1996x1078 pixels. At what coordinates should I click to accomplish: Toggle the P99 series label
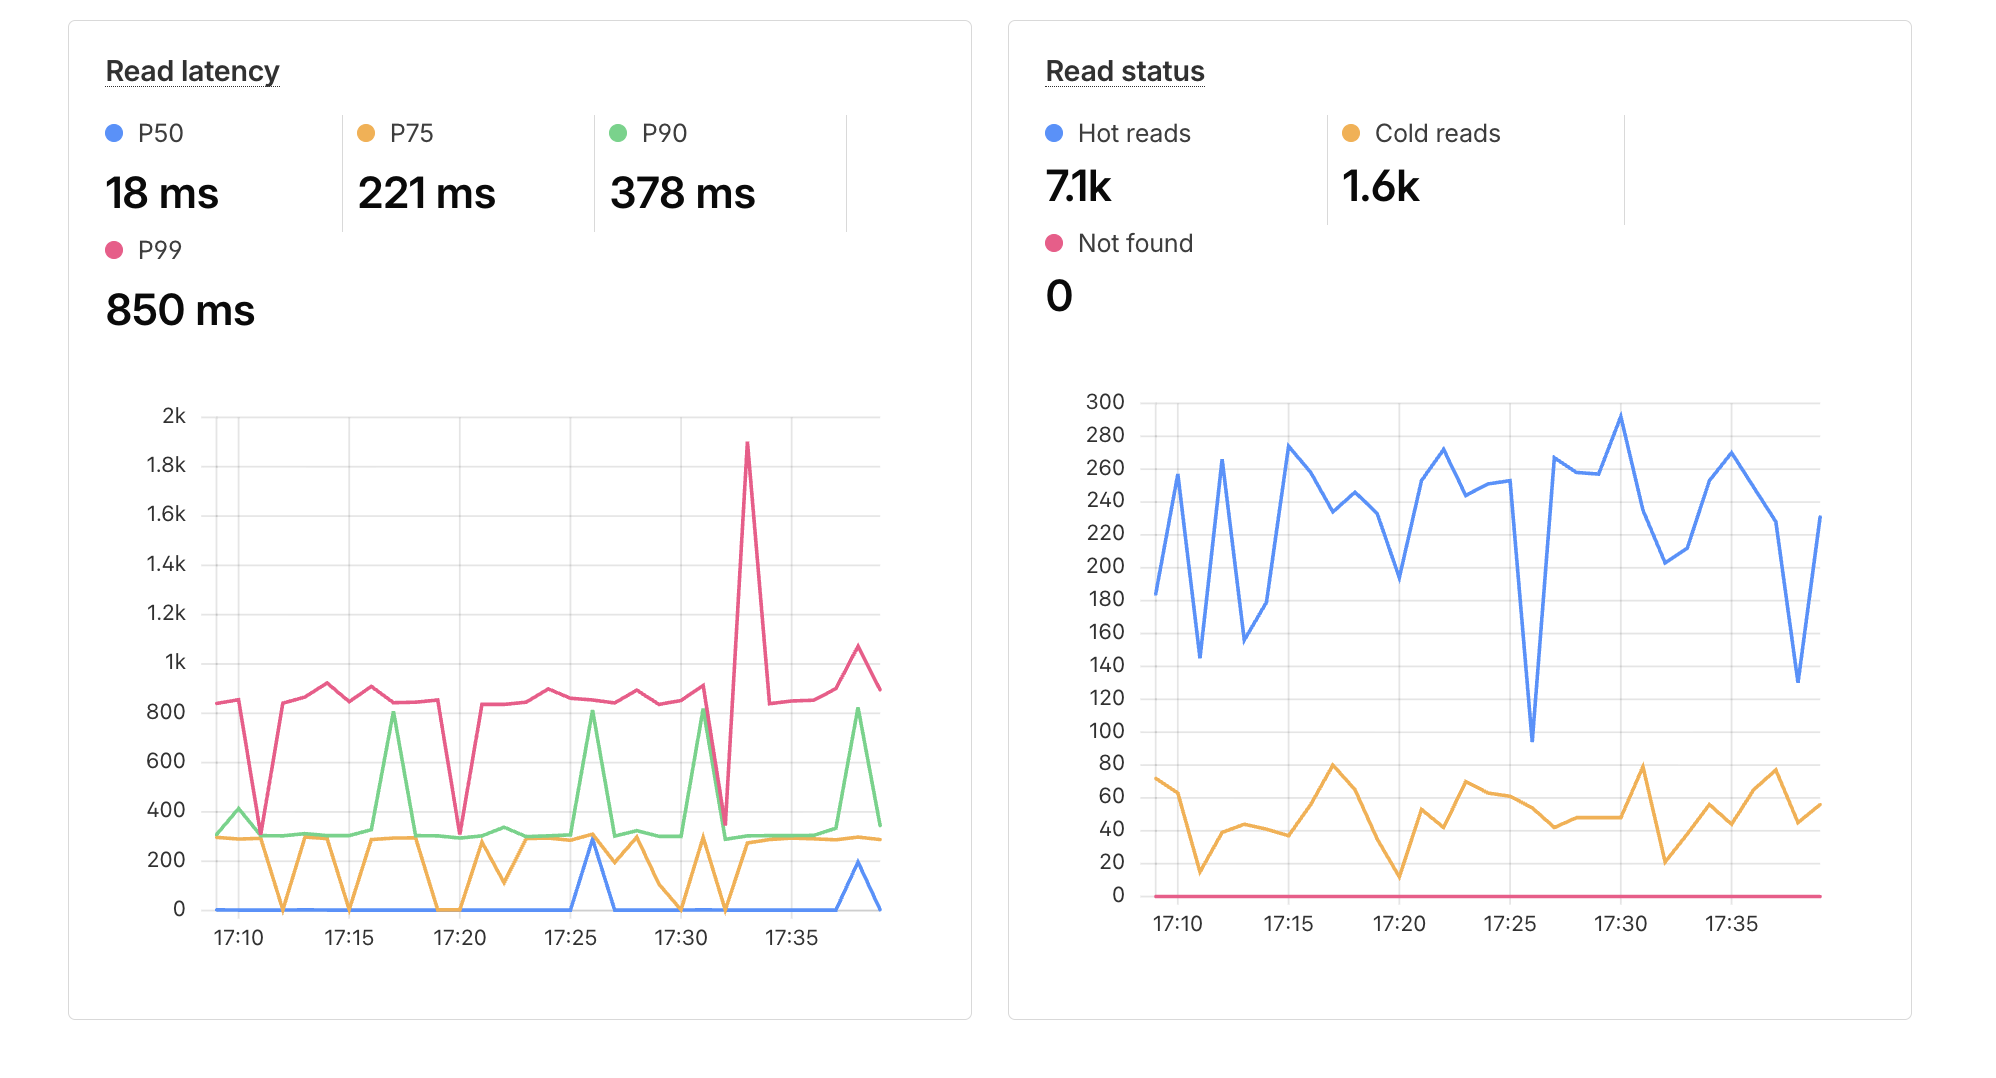coord(160,250)
